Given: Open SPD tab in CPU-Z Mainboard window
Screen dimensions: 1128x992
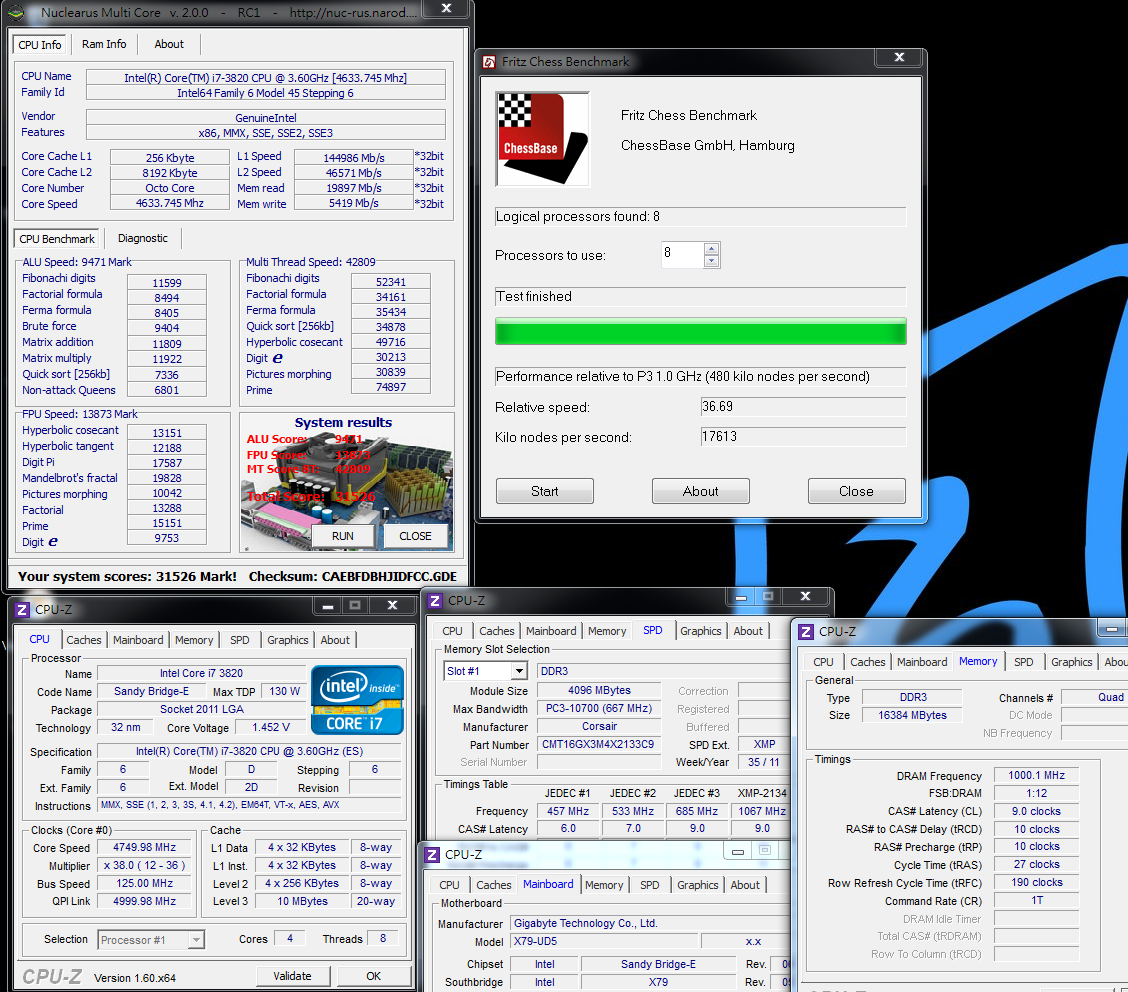Looking at the screenshot, I should [650, 885].
